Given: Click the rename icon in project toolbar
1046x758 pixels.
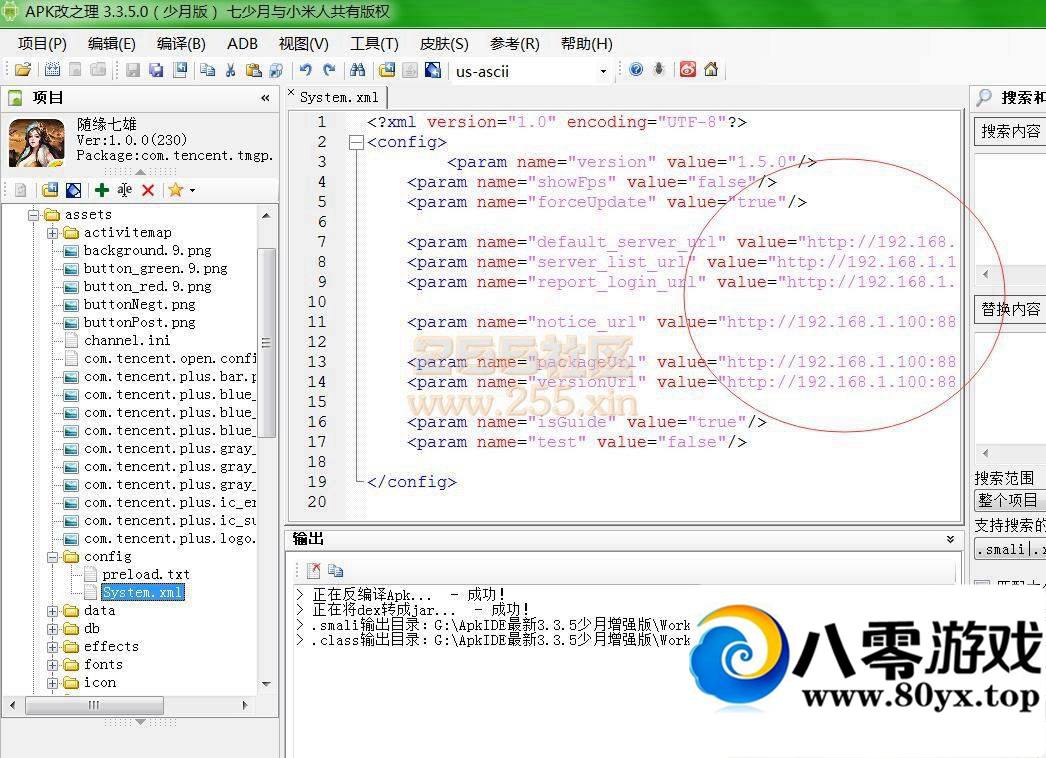Looking at the screenshot, I should [125, 190].
